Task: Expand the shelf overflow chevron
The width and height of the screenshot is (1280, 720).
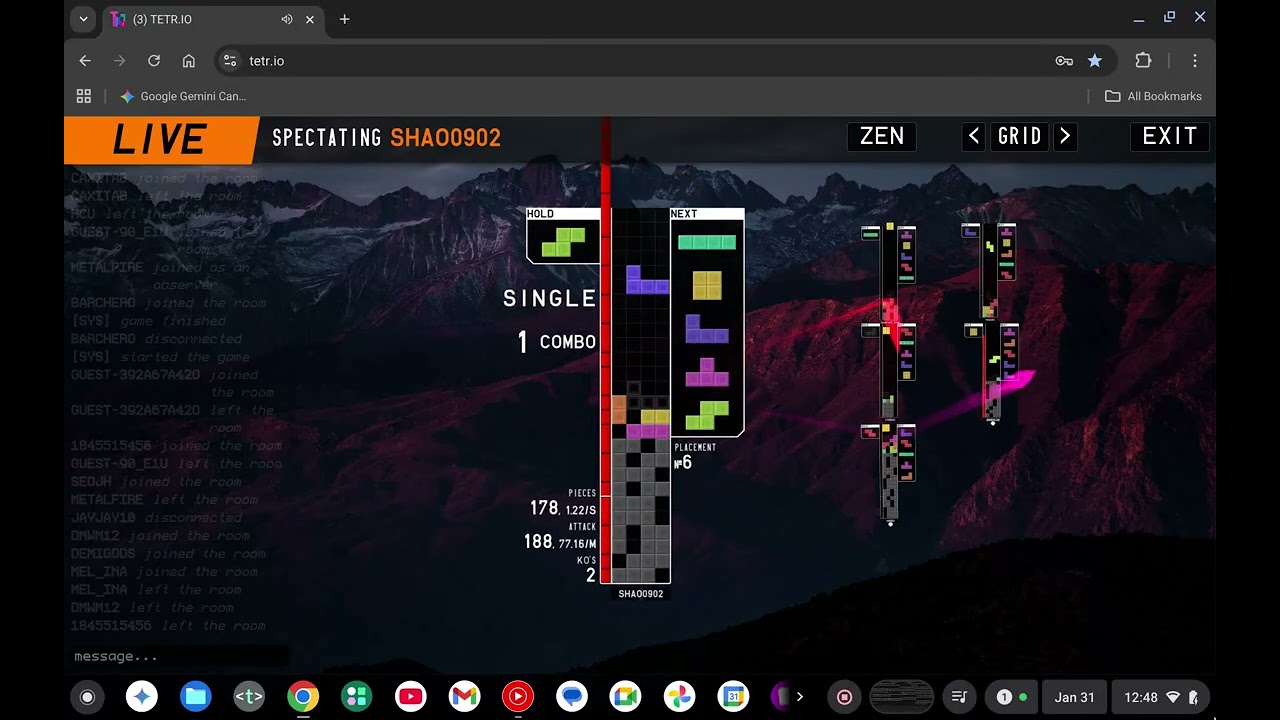Action: click(x=799, y=697)
